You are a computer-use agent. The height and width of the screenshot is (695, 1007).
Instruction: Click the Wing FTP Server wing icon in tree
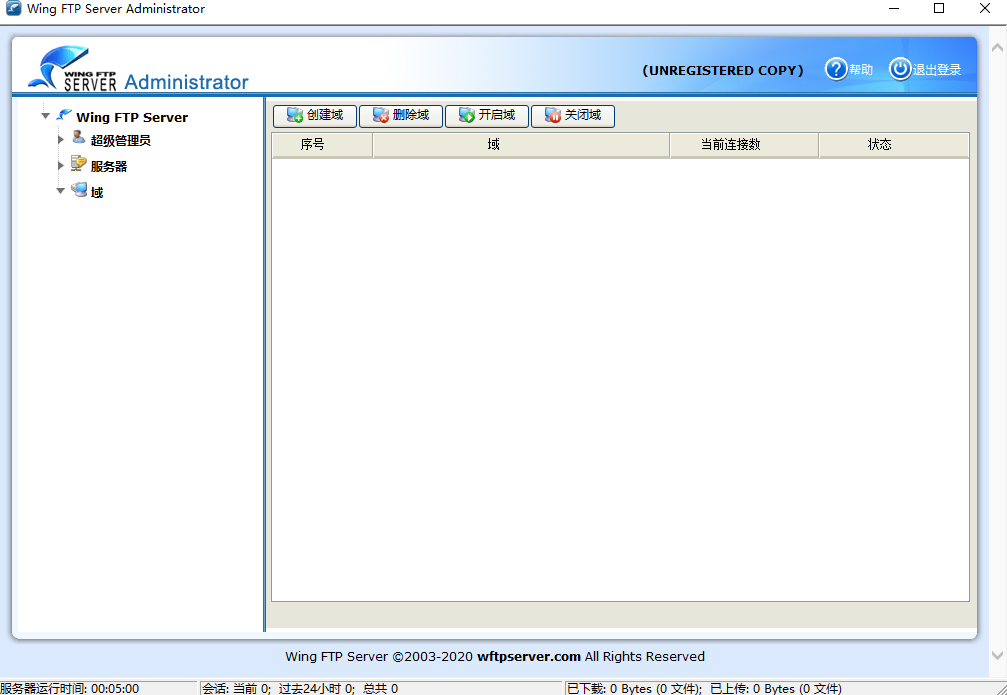(x=64, y=115)
